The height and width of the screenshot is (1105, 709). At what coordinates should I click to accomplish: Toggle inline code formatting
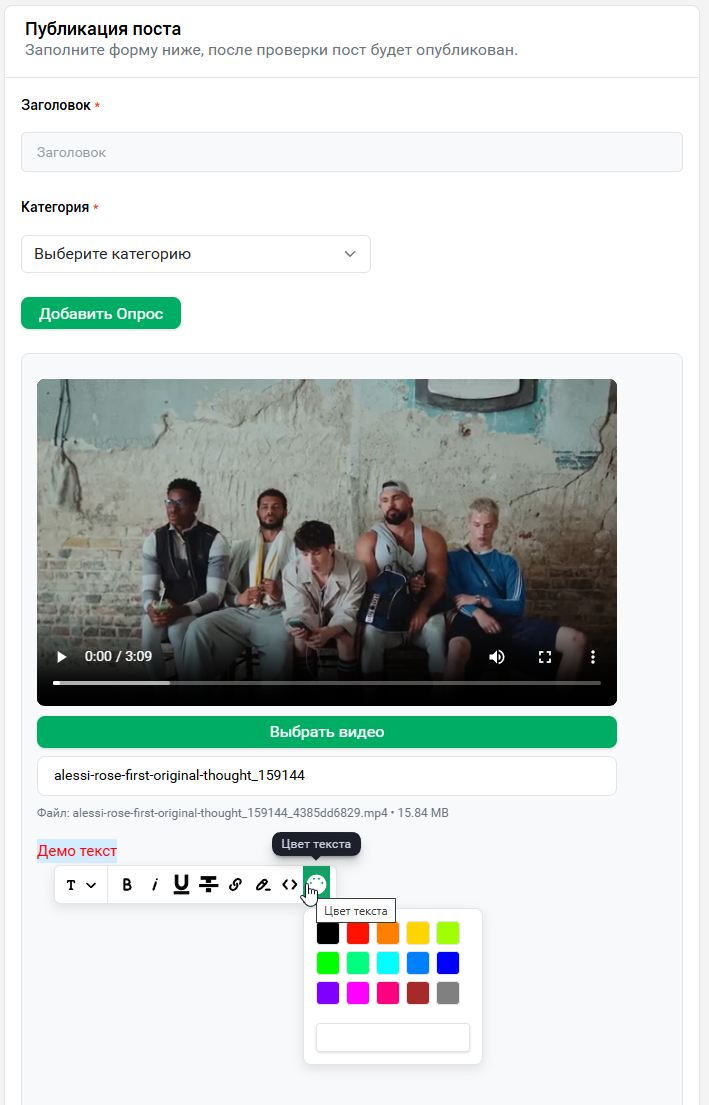289,884
